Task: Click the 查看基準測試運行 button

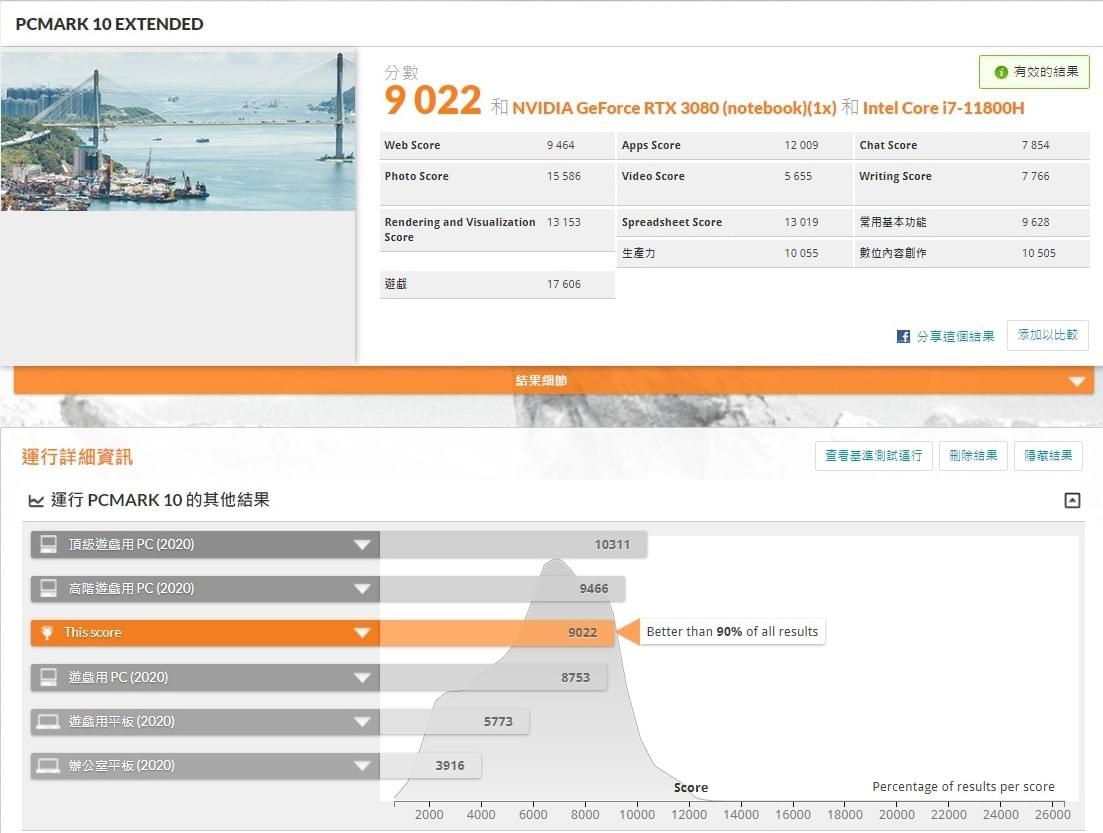Action: point(874,456)
